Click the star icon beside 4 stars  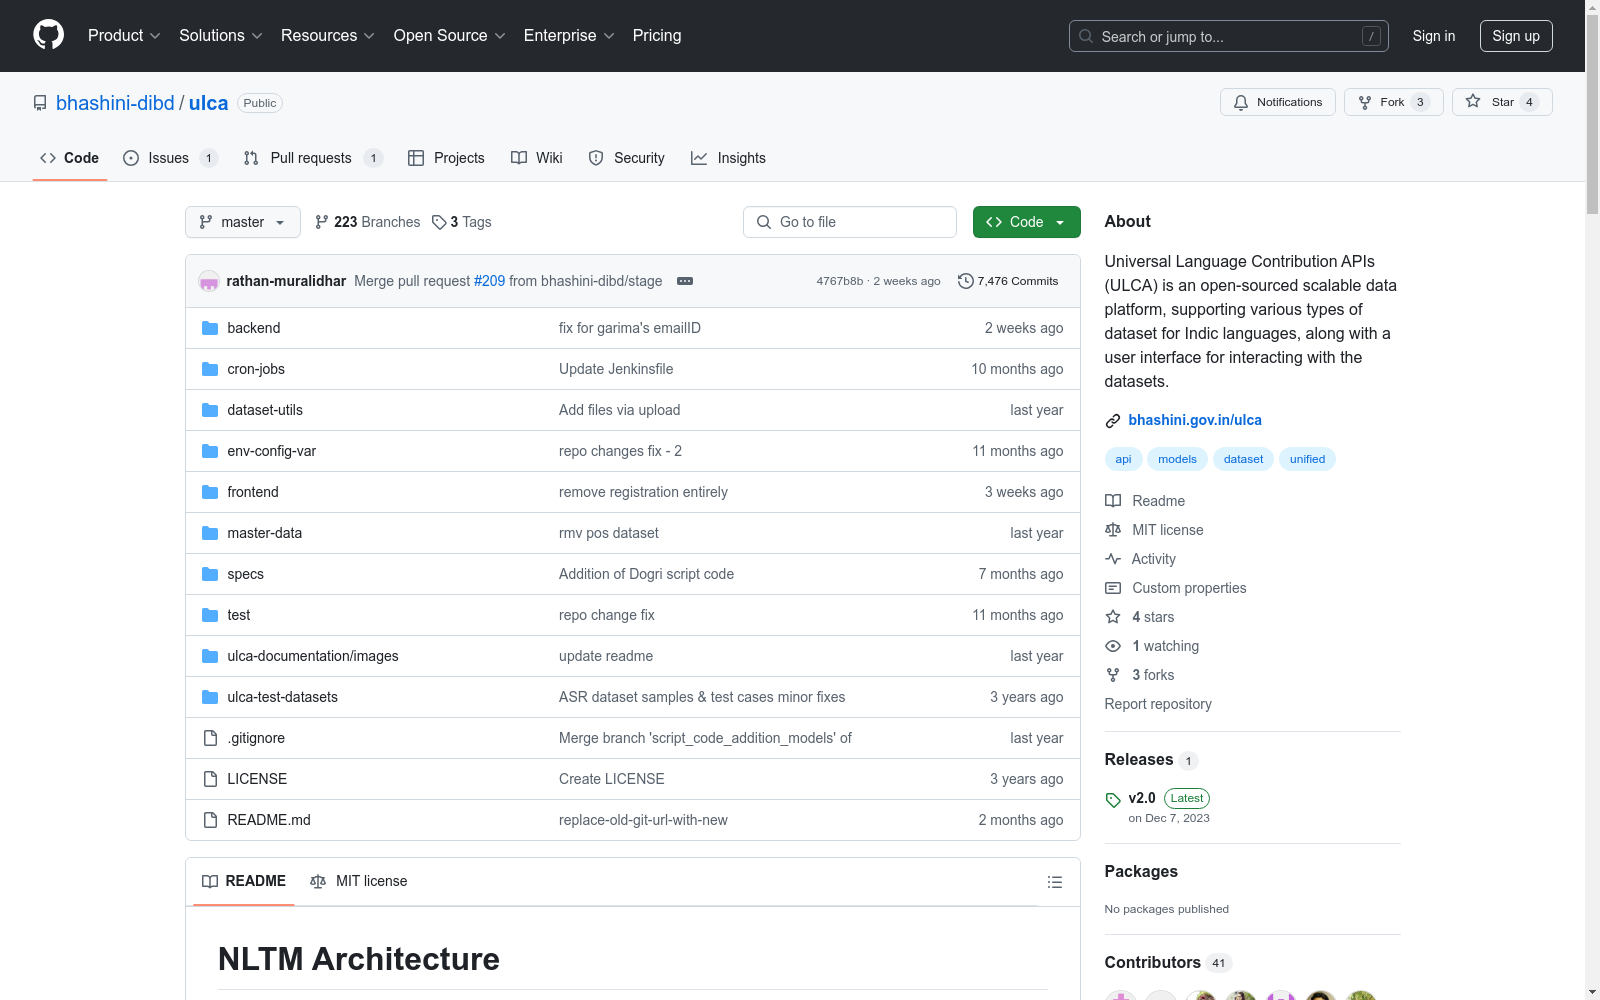1113,617
